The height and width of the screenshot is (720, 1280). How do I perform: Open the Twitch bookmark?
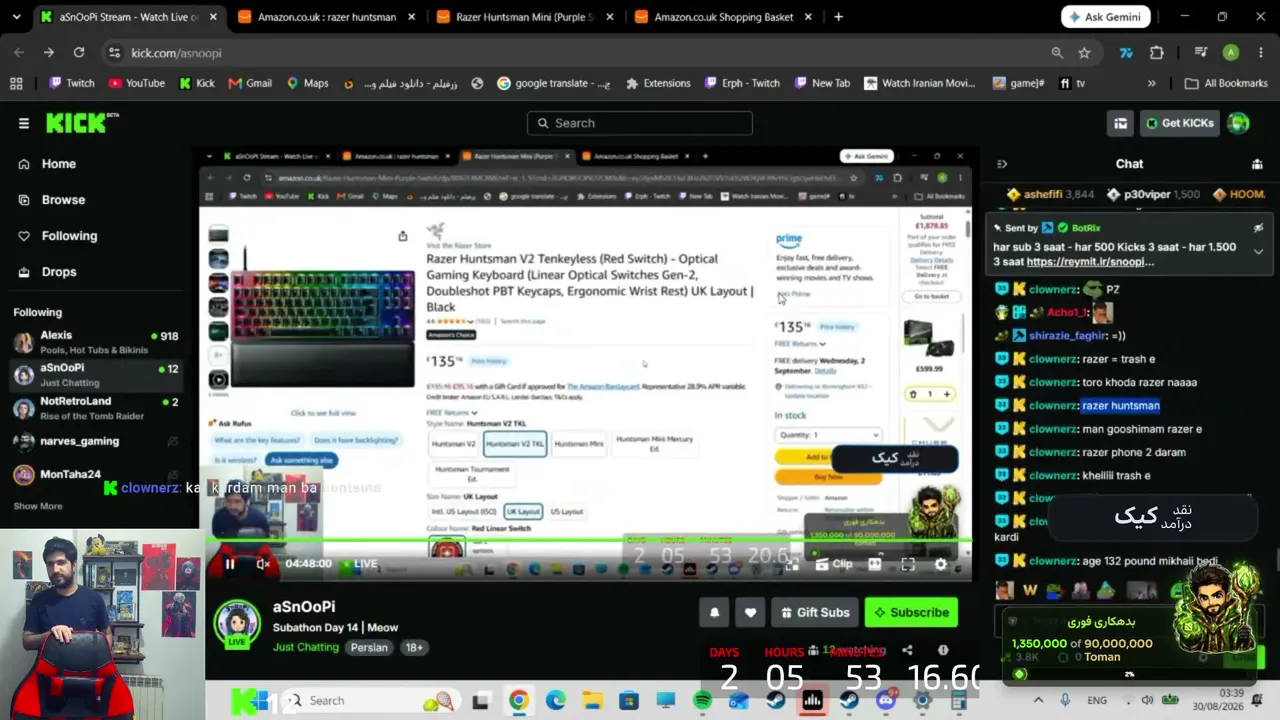pos(72,83)
